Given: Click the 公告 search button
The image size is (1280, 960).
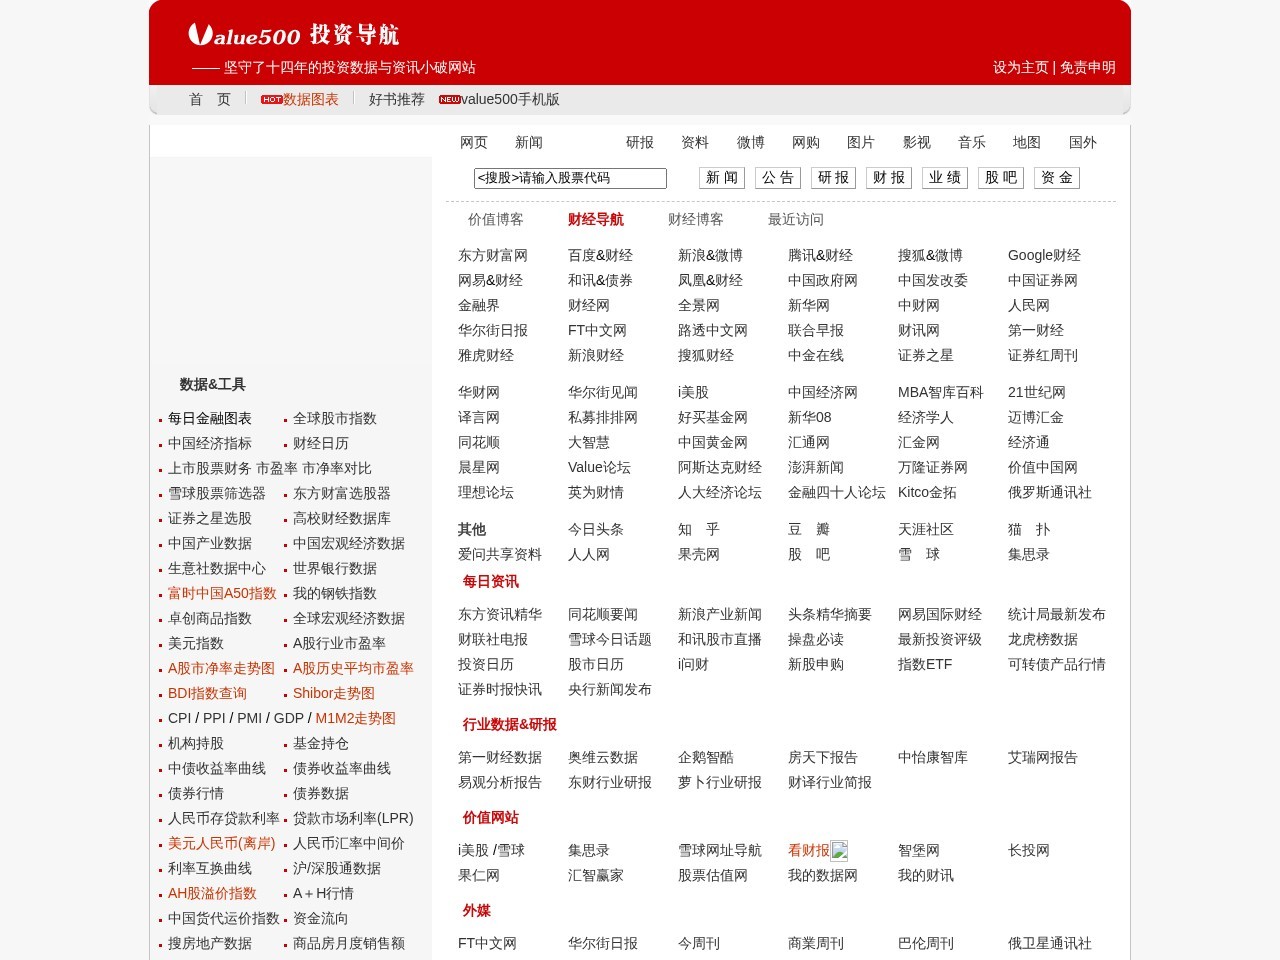Looking at the screenshot, I should pyautogui.click(x=777, y=177).
